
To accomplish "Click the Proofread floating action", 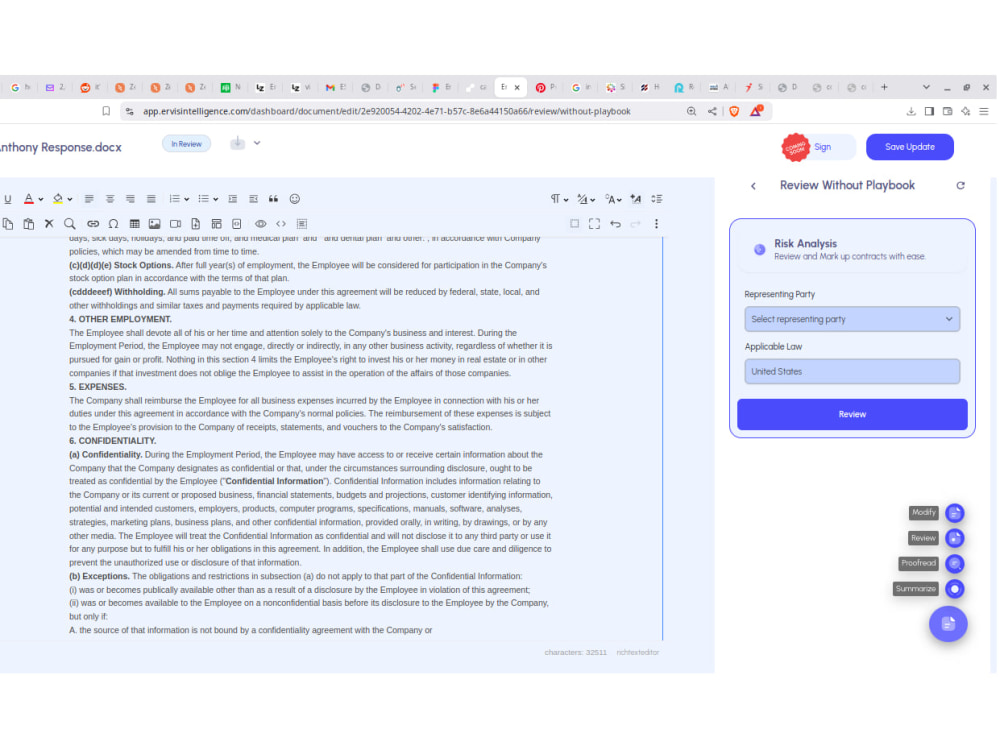I will pos(955,564).
